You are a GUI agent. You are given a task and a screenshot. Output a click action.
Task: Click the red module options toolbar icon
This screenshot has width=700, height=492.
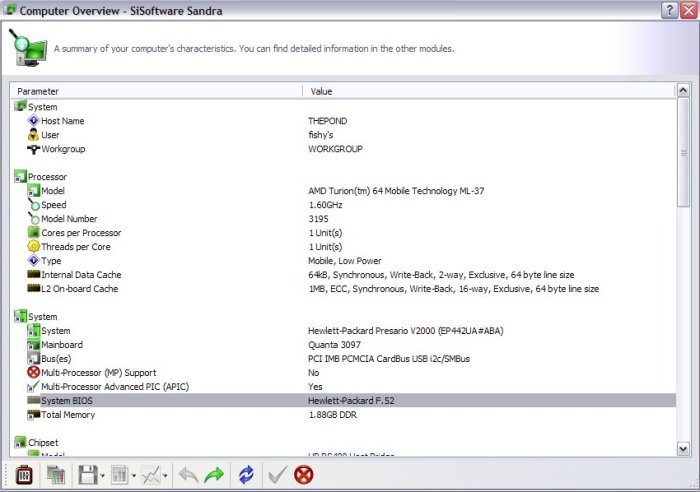pyautogui.click(x=24, y=475)
